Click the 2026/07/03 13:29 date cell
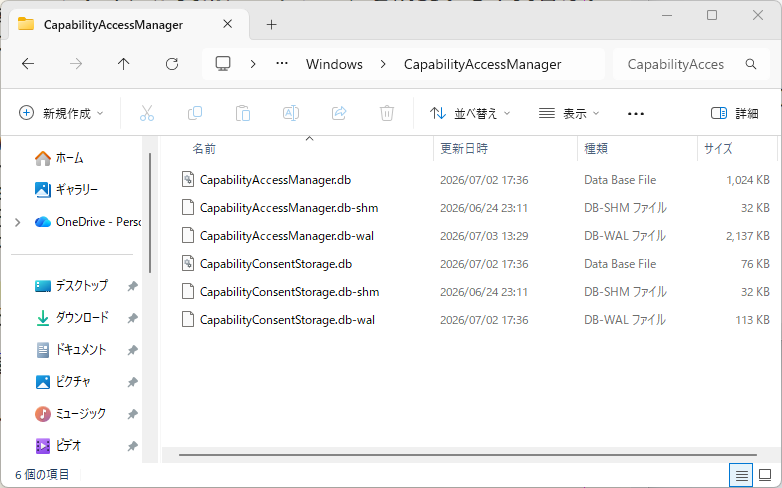The height and width of the screenshot is (488, 782). [x=484, y=236]
